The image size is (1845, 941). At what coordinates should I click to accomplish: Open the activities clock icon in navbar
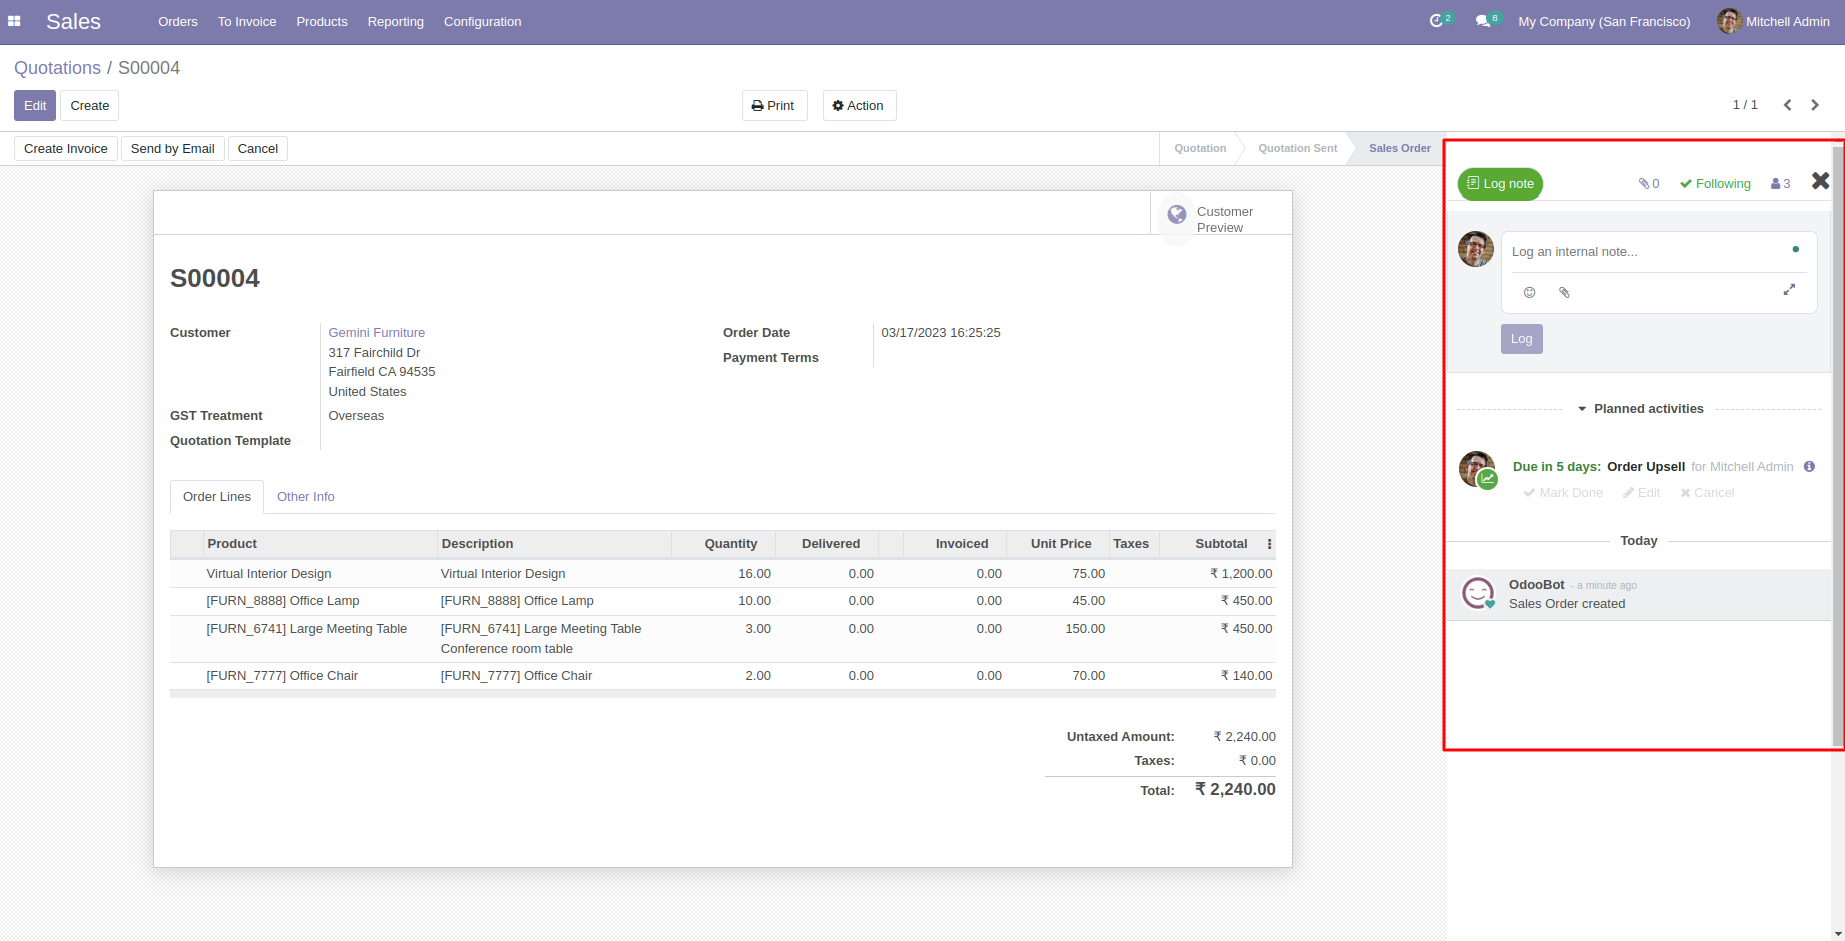coord(1437,21)
